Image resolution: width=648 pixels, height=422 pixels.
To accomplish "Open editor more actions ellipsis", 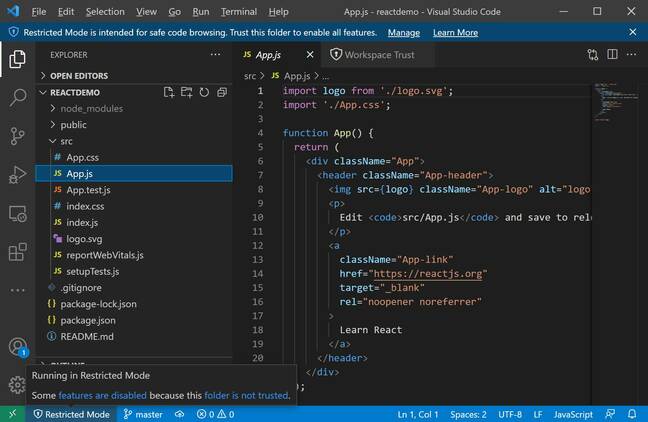I will [x=631, y=55].
